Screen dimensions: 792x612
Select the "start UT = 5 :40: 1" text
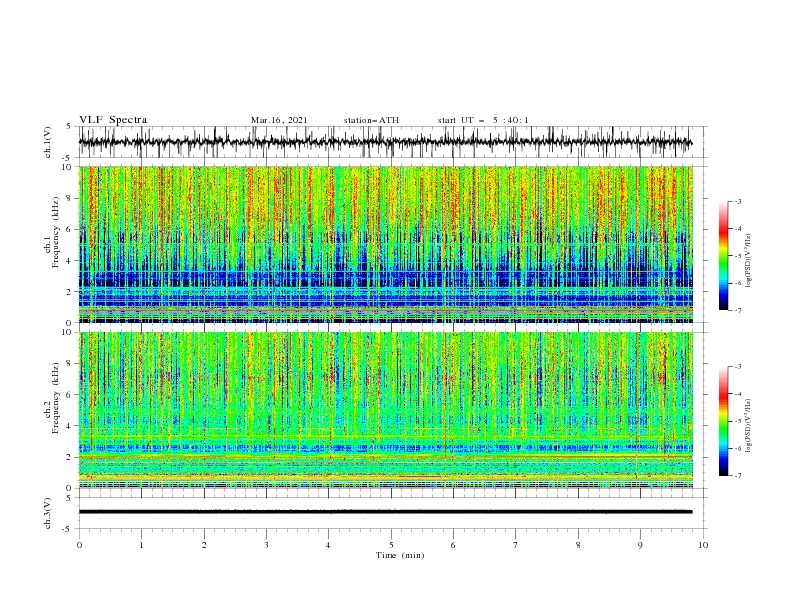pyautogui.click(x=483, y=120)
